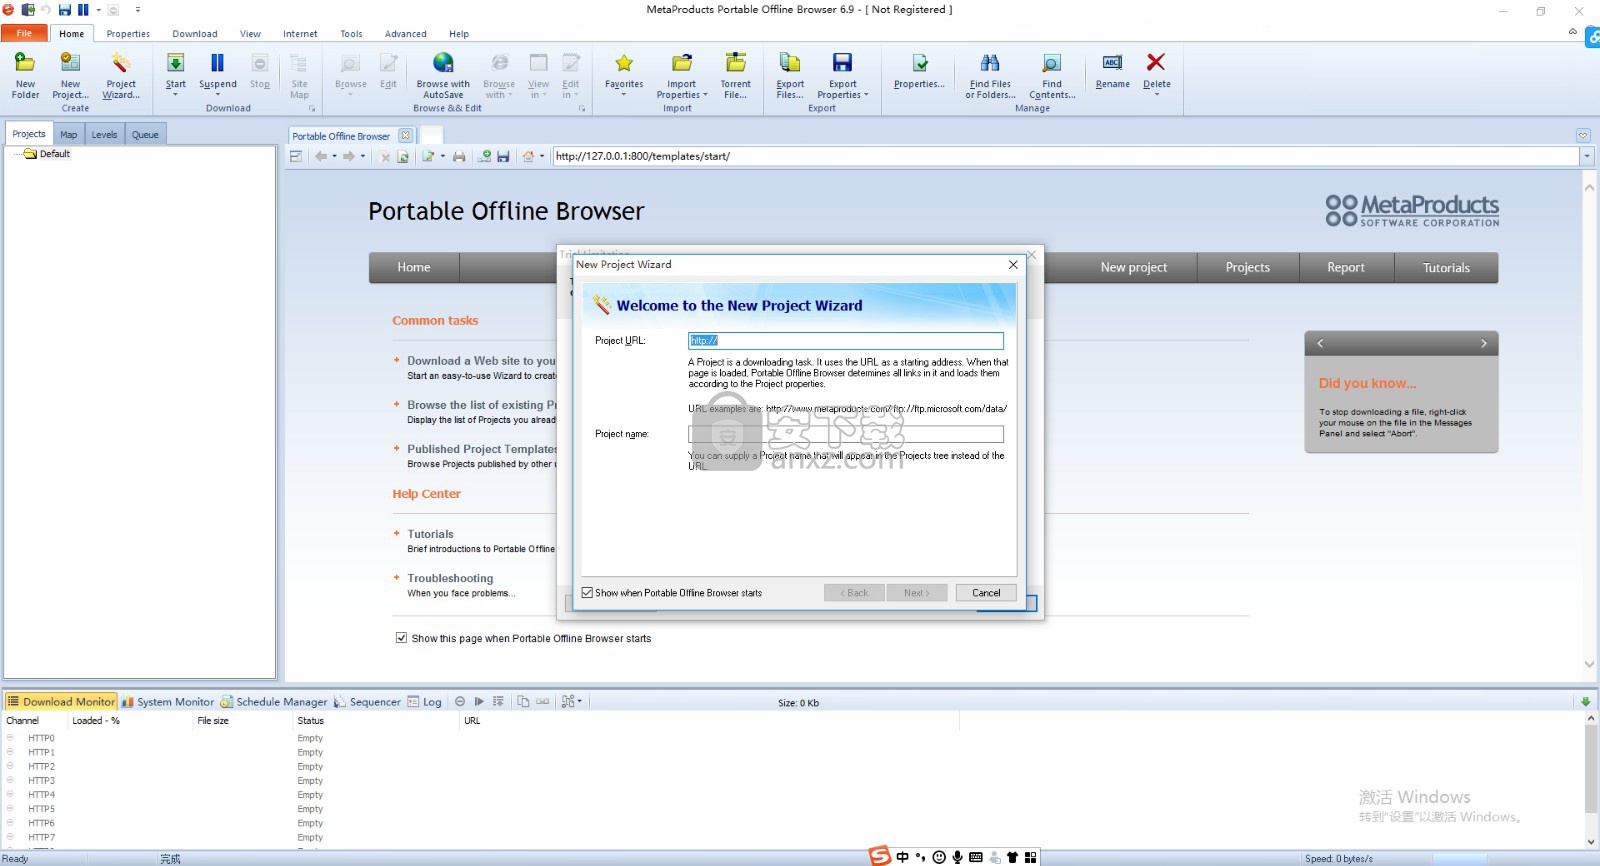Viewport: 1600px width, 866px height.
Task: Toggle Show this page when Portable Offline Browser starts
Action: 401,638
